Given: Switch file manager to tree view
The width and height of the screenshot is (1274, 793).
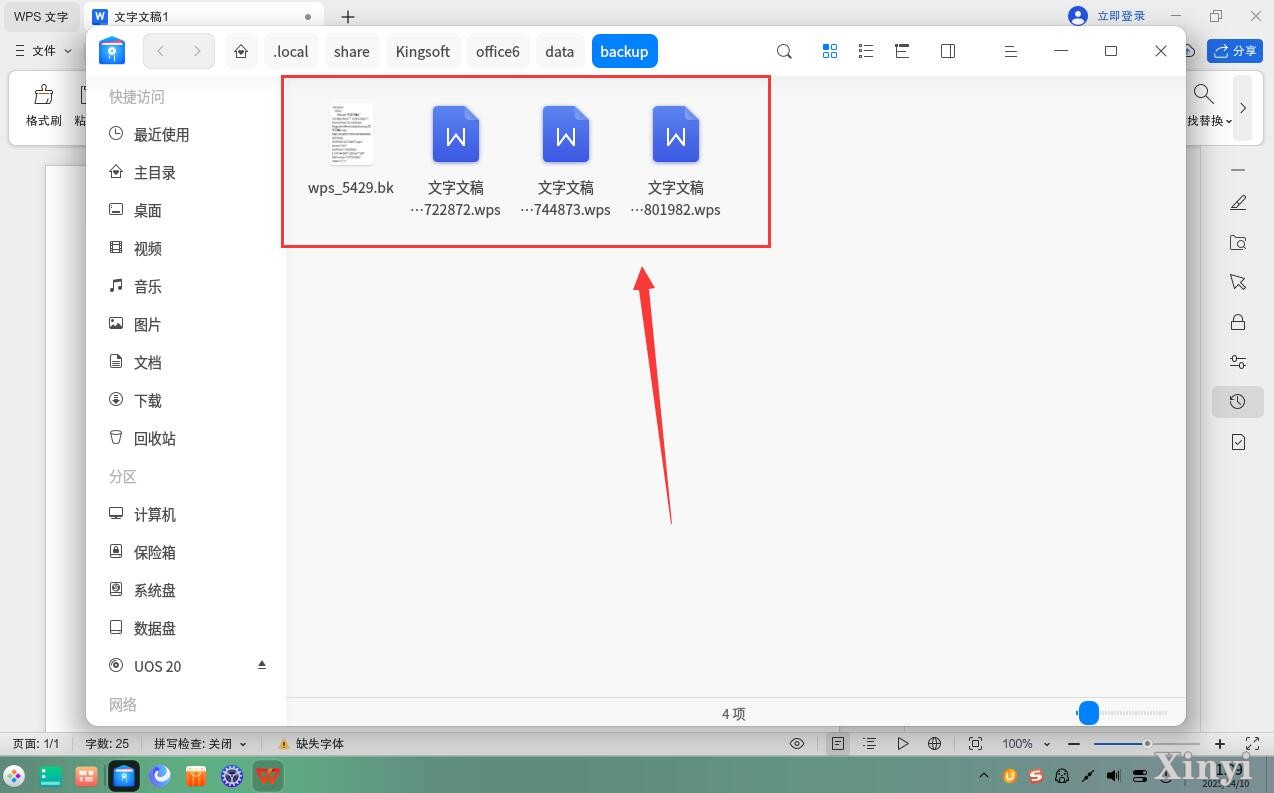Looking at the screenshot, I should point(902,51).
